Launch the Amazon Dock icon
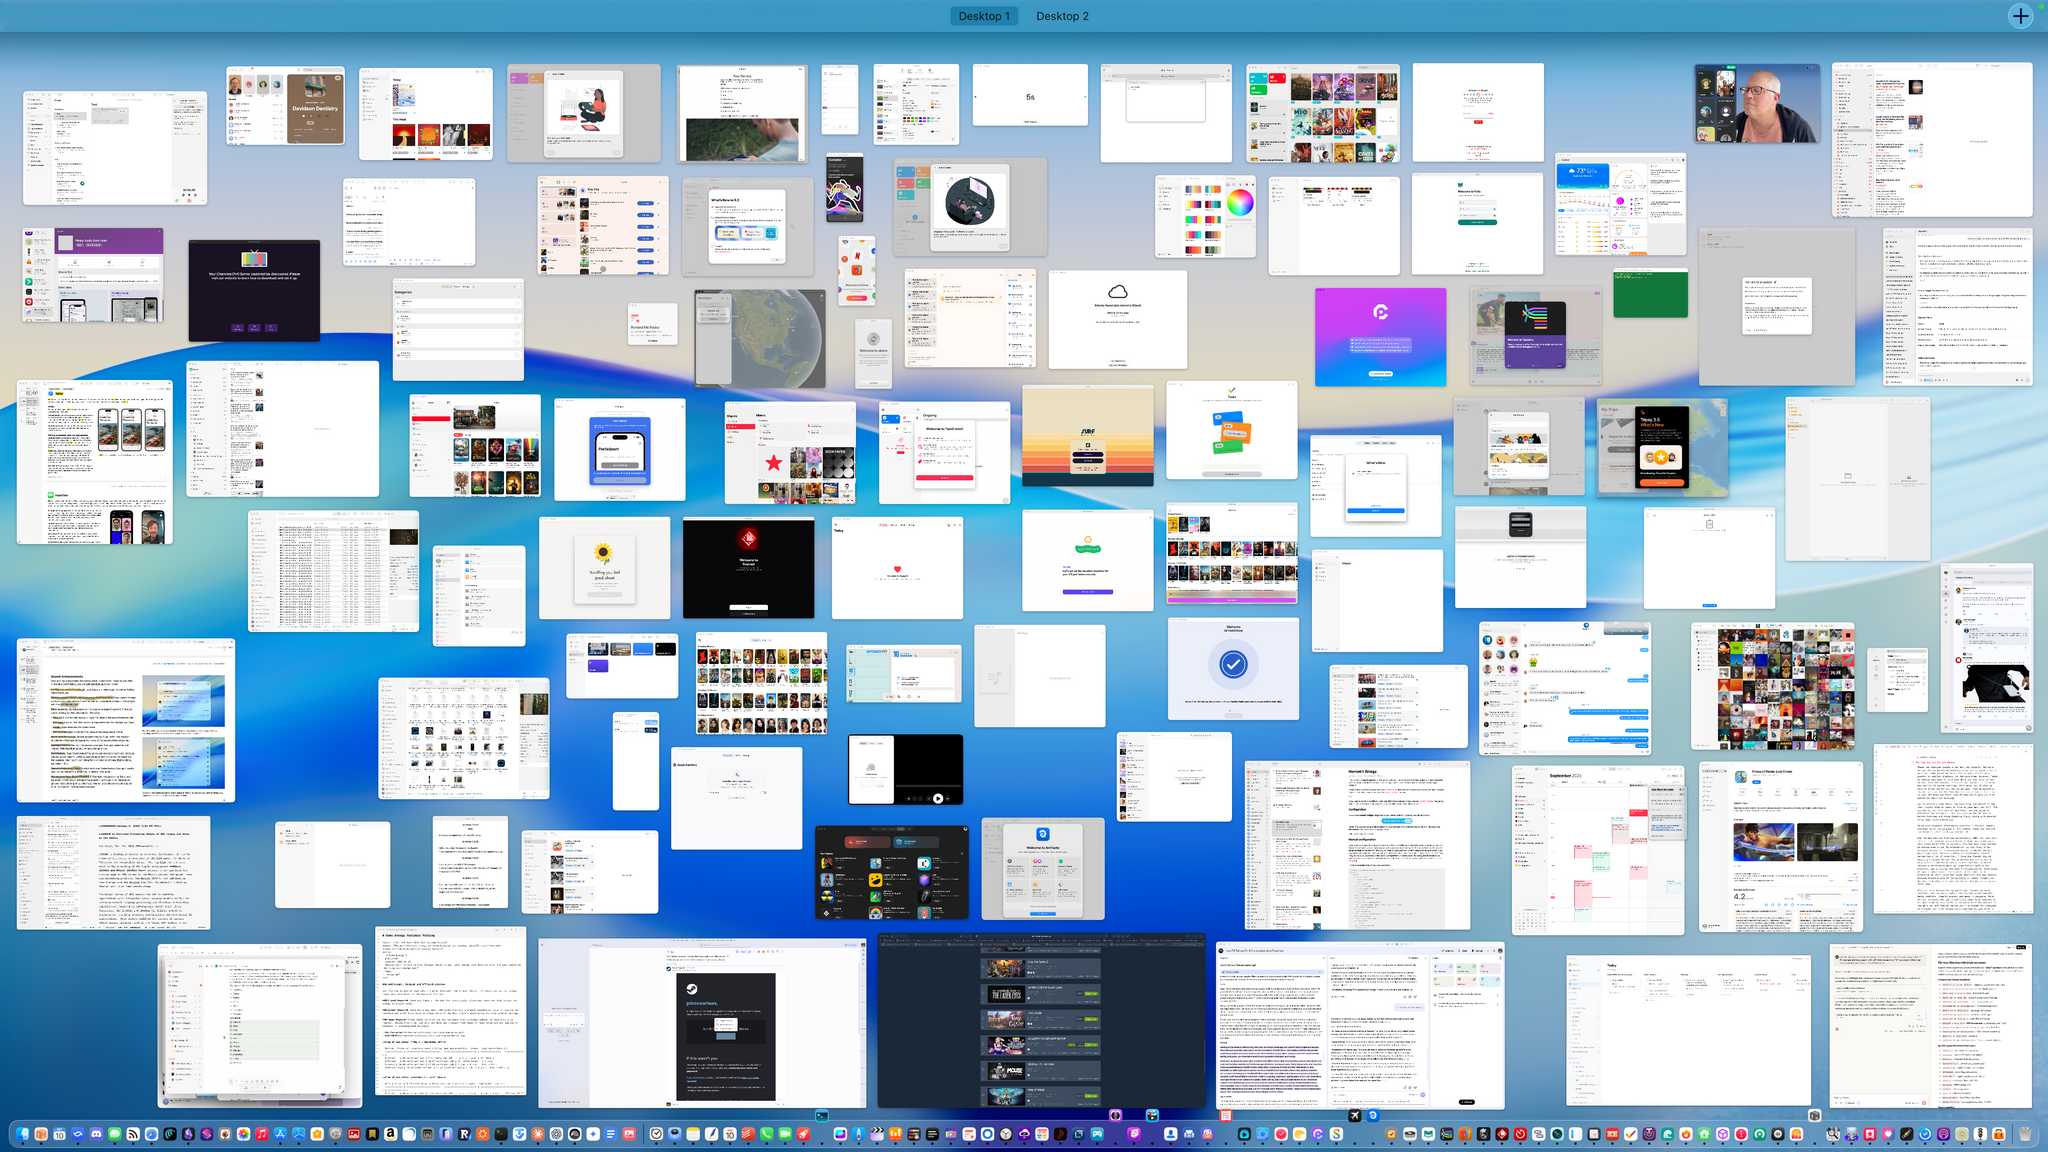2048x1152 pixels. tap(390, 1134)
